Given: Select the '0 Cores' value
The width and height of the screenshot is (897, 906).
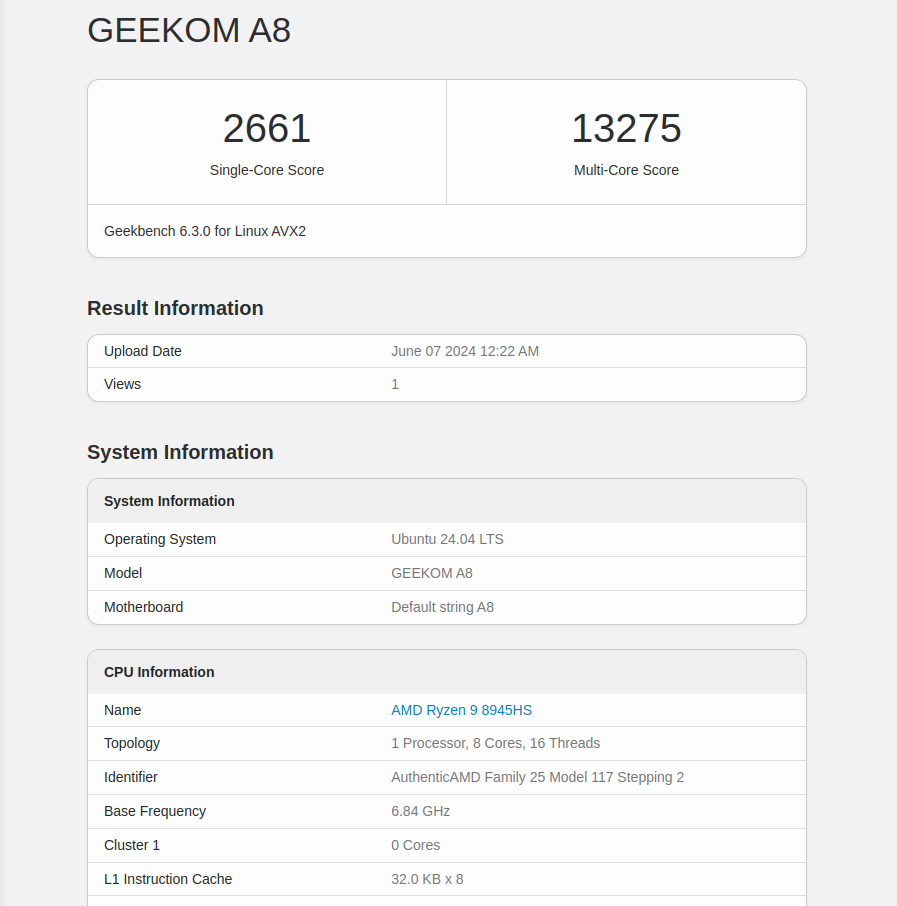Looking at the screenshot, I should click(x=416, y=845).
